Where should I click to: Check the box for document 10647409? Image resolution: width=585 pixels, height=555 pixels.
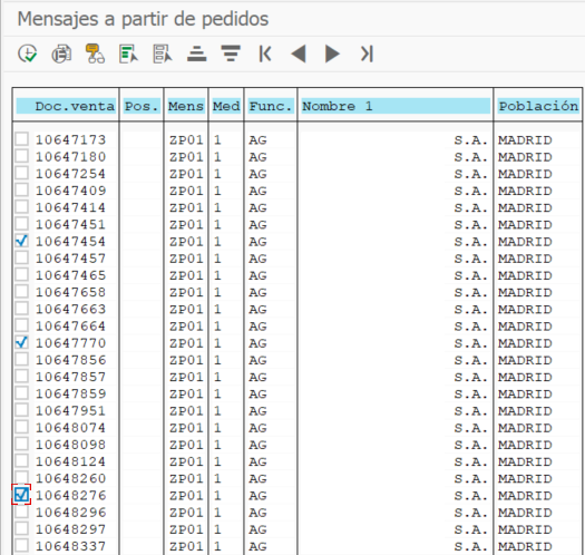[22, 189]
